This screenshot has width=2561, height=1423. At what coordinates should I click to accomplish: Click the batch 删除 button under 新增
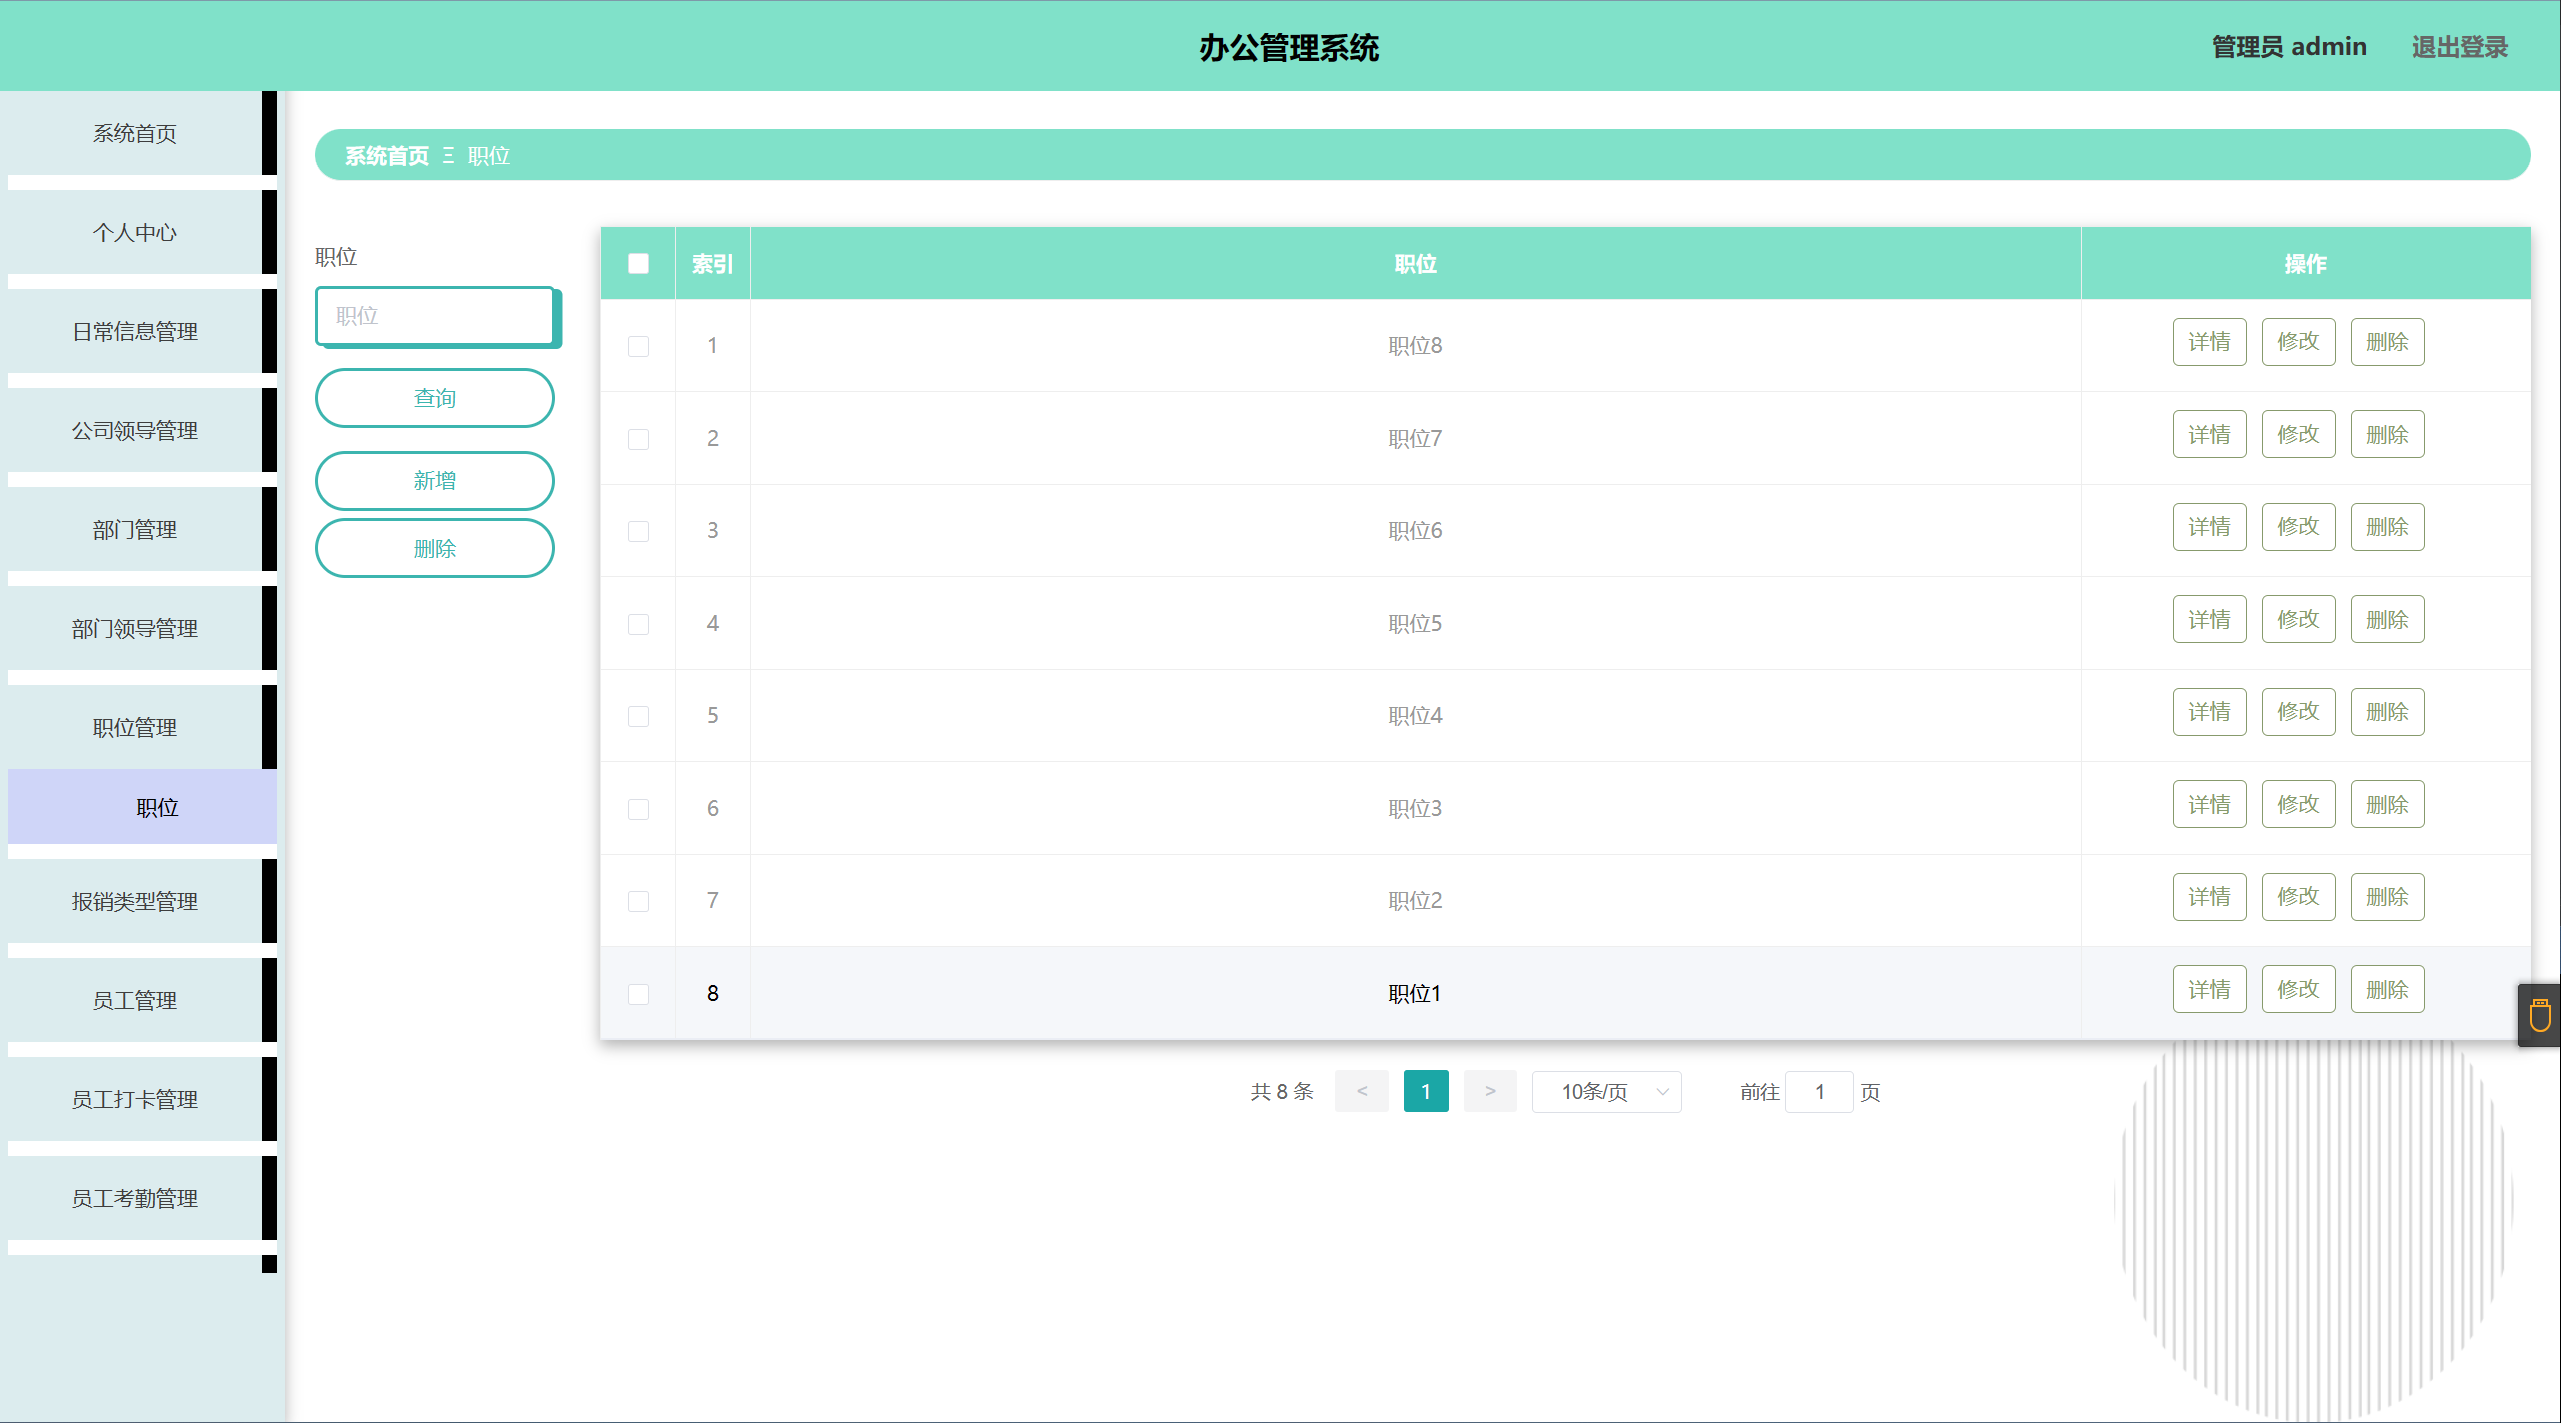tap(435, 549)
